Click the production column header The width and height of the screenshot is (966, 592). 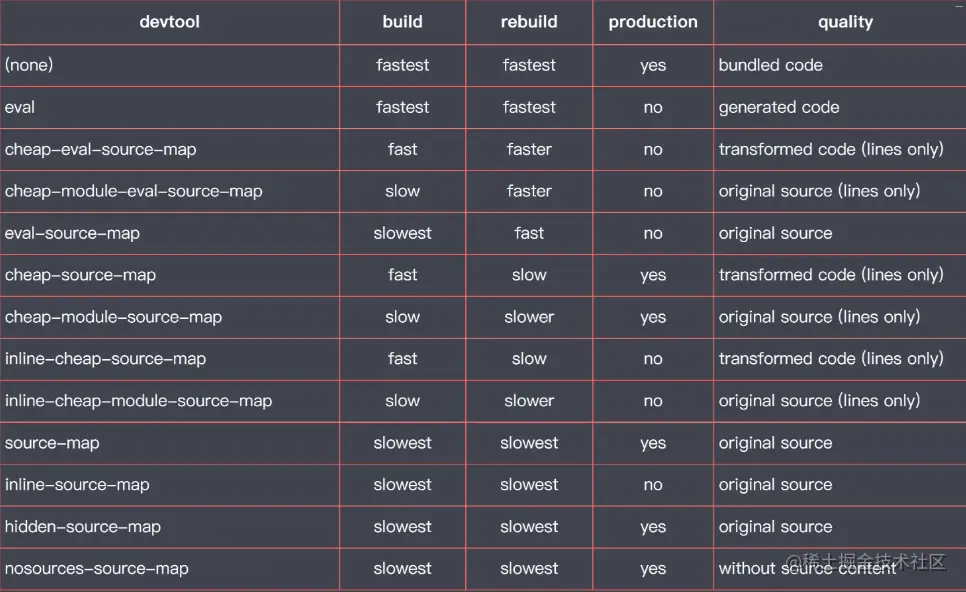pos(653,22)
